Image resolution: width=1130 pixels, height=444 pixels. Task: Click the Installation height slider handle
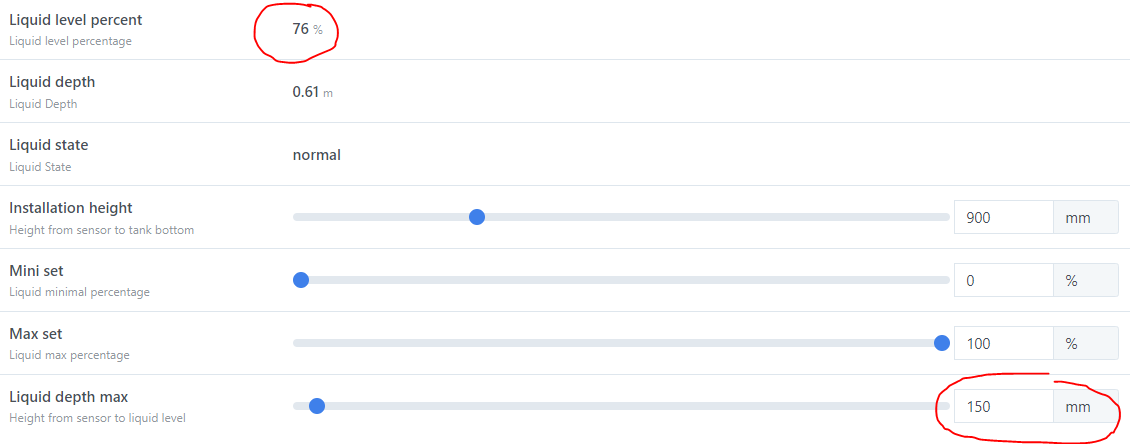[477, 217]
